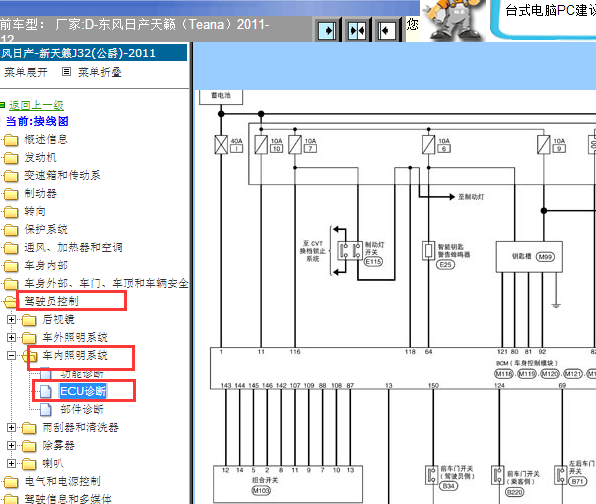The image size is (596, 504).
Task: Expand the 车外照明系统 tree node
Action: [11, 338]
